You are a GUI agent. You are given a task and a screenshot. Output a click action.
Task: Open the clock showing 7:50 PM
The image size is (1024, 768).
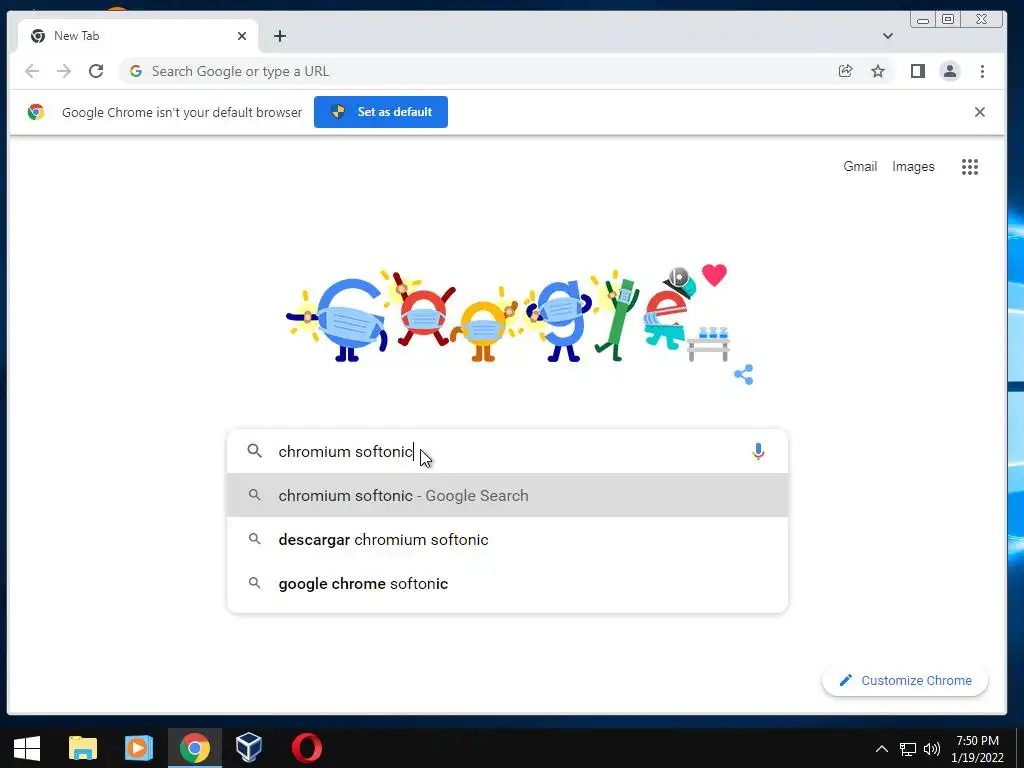[978, 749]
